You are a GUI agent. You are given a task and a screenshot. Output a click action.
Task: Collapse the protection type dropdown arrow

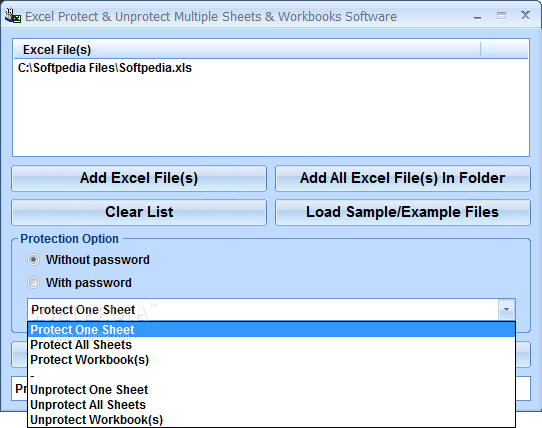[506, 309]
